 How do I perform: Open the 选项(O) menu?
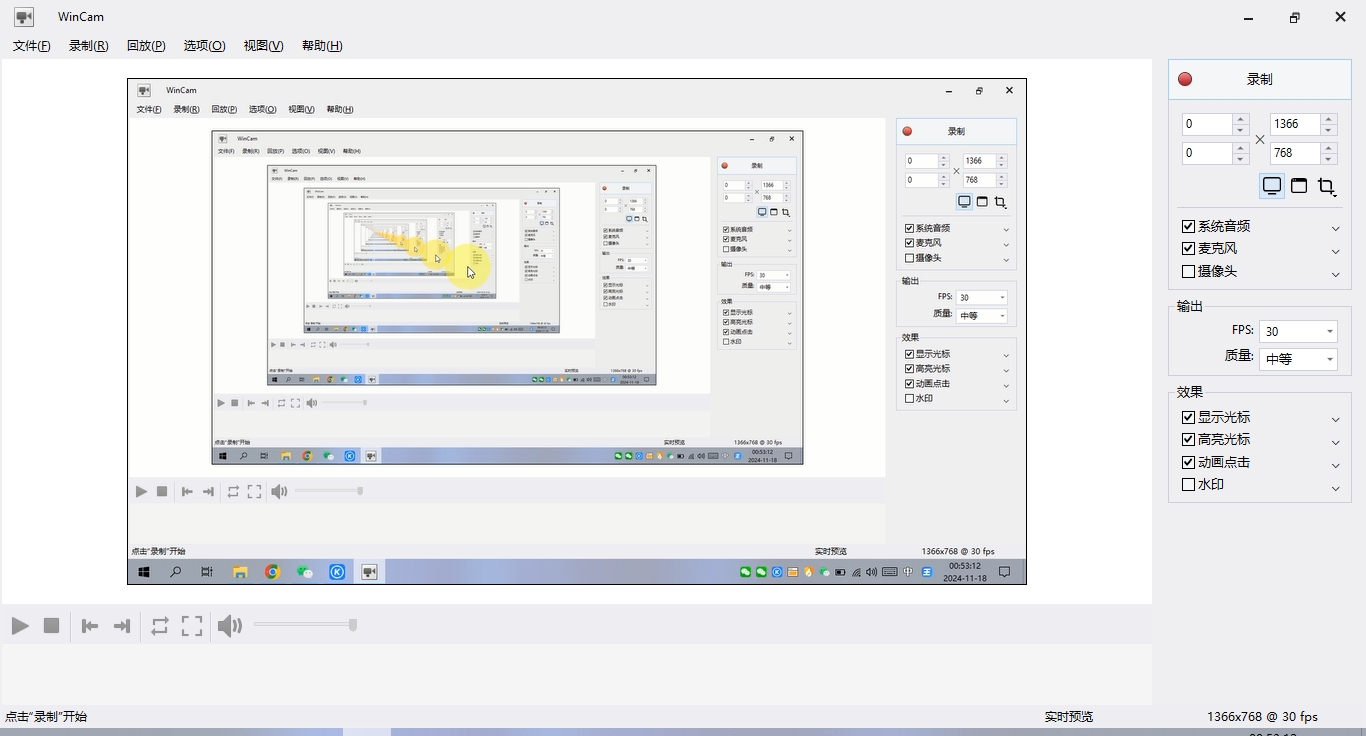click(205, 46)
